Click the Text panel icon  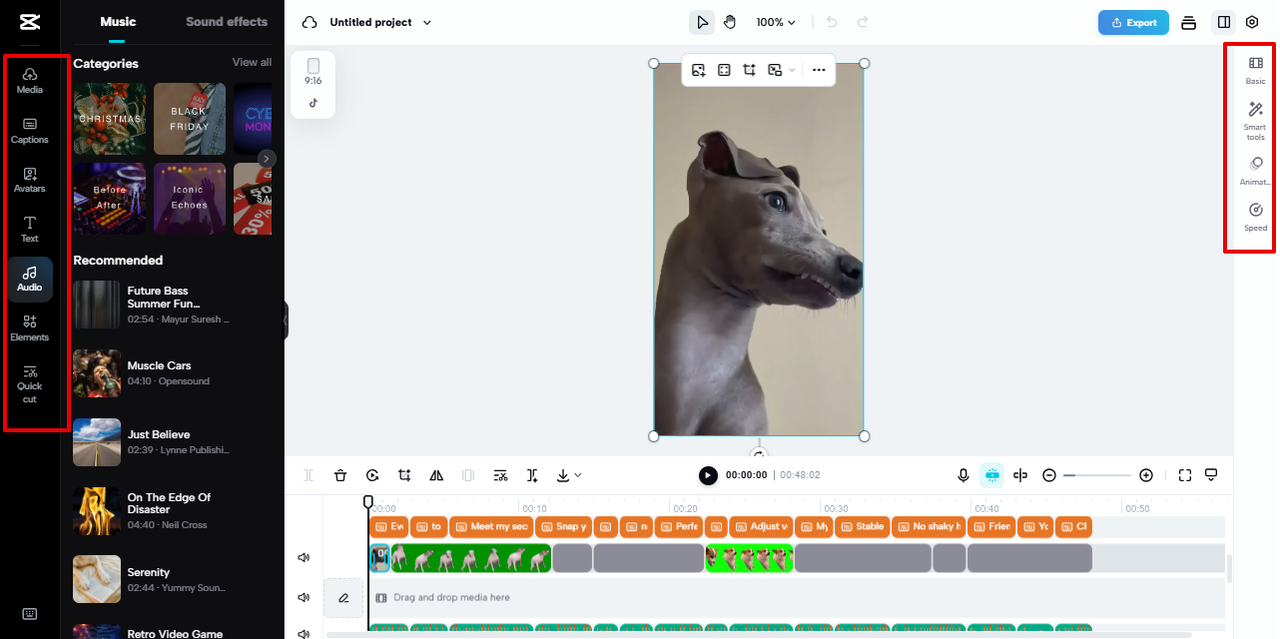coord(29,229)
